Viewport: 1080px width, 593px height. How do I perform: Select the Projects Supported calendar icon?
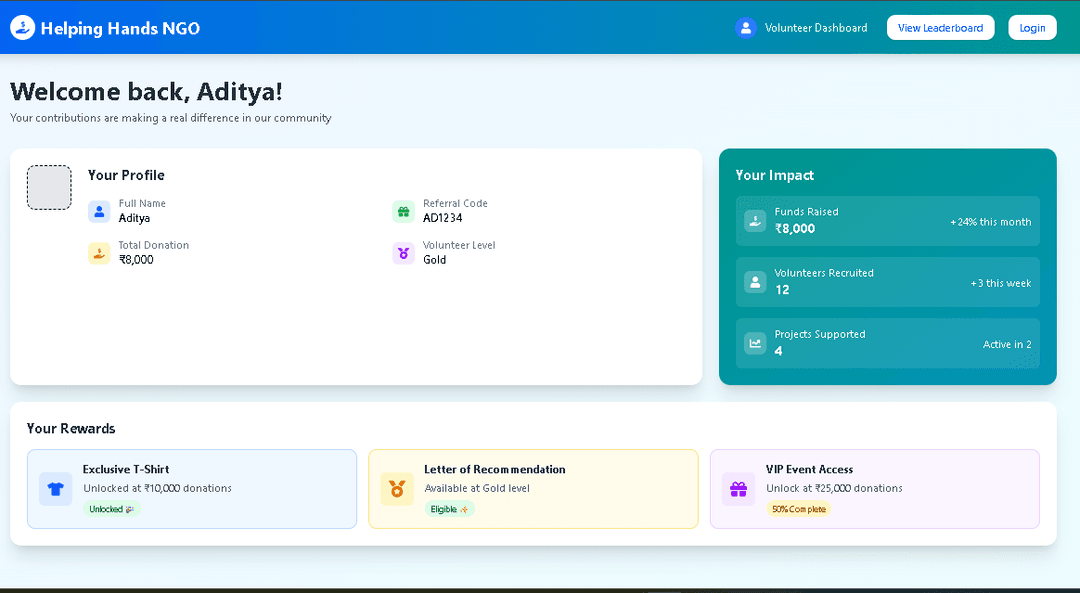tap(754, 343)
